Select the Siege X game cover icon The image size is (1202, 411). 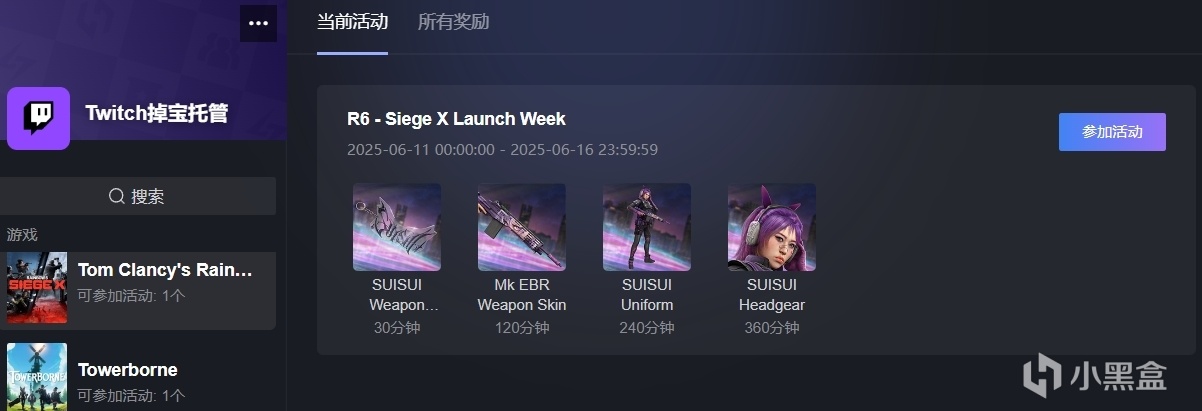tap(37, 287)
